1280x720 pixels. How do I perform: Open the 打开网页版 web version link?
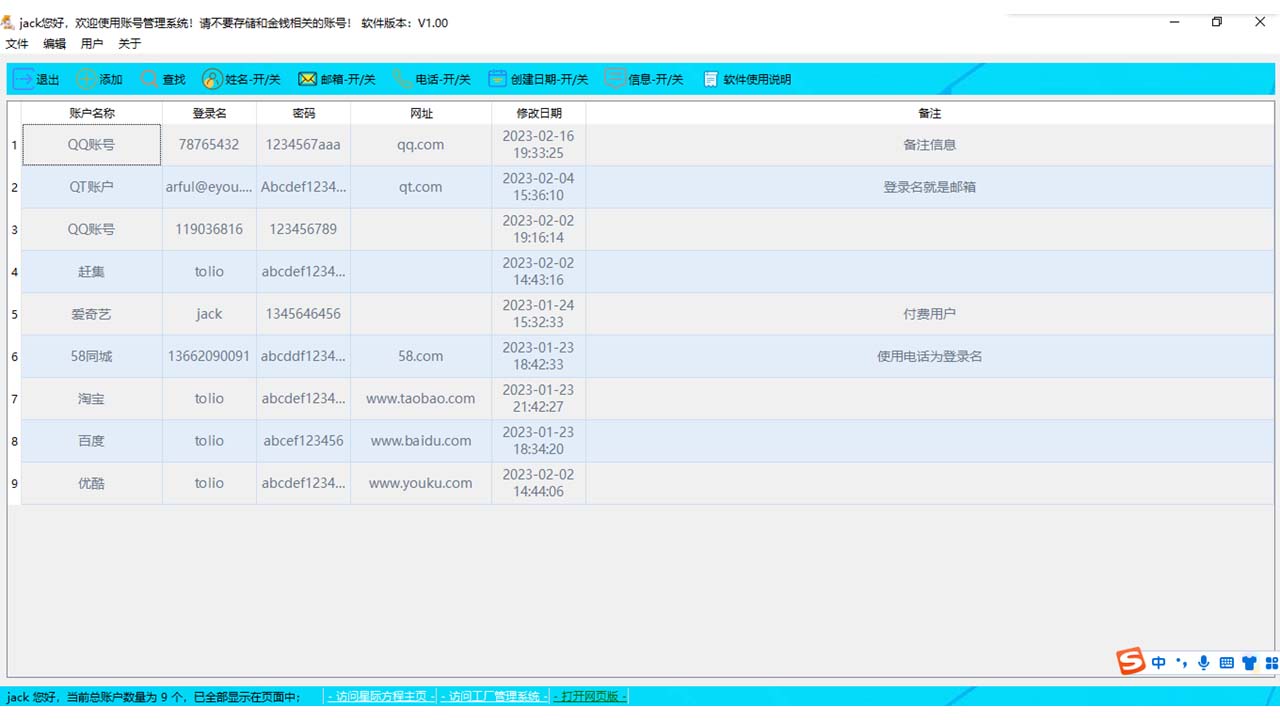click(x=590, y=696)
